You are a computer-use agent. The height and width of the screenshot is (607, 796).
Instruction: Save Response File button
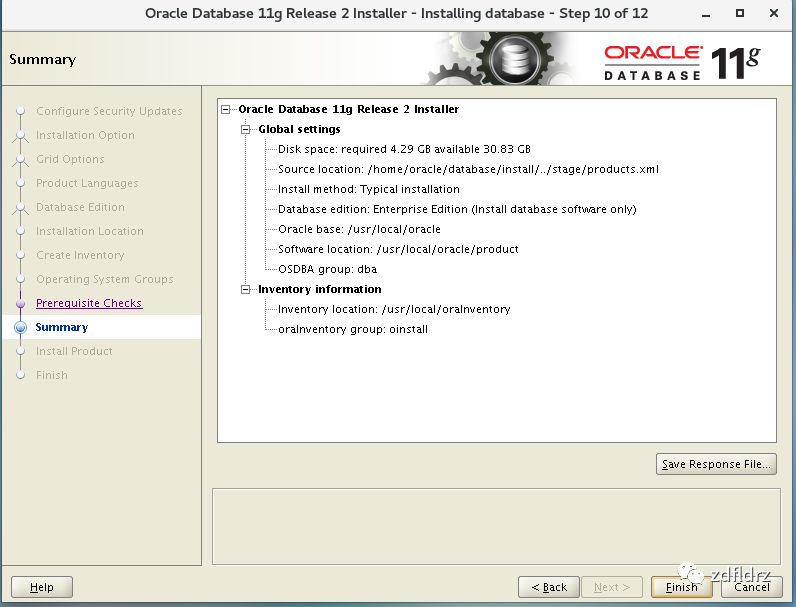[716, 464]
